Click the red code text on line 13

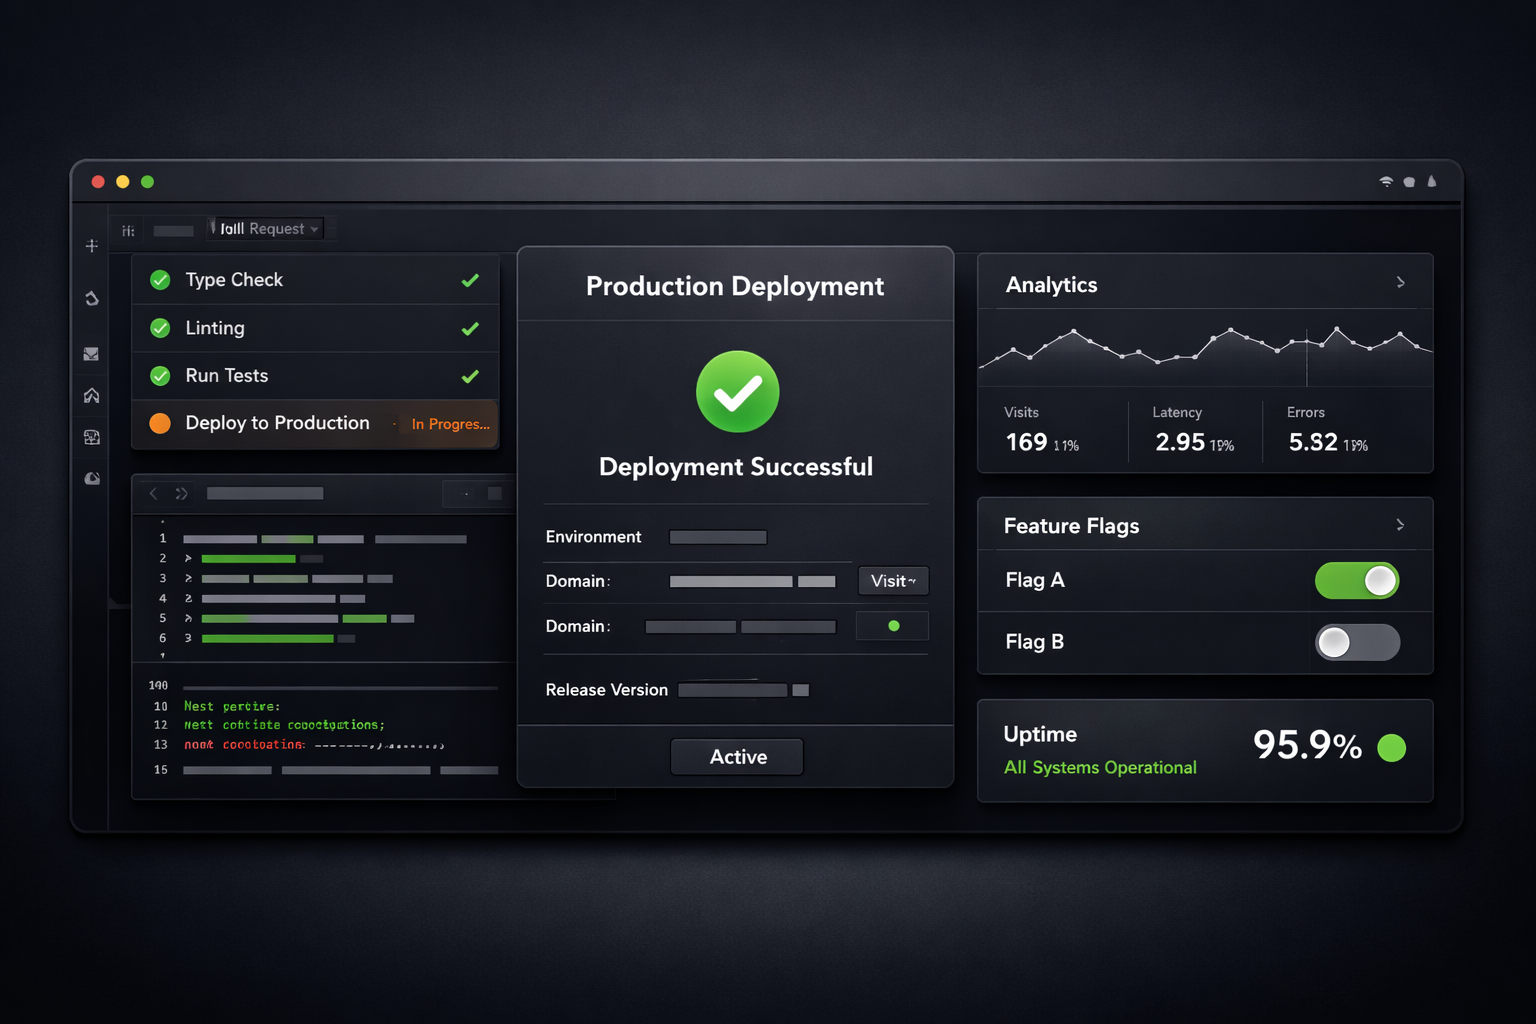point(244,745)
